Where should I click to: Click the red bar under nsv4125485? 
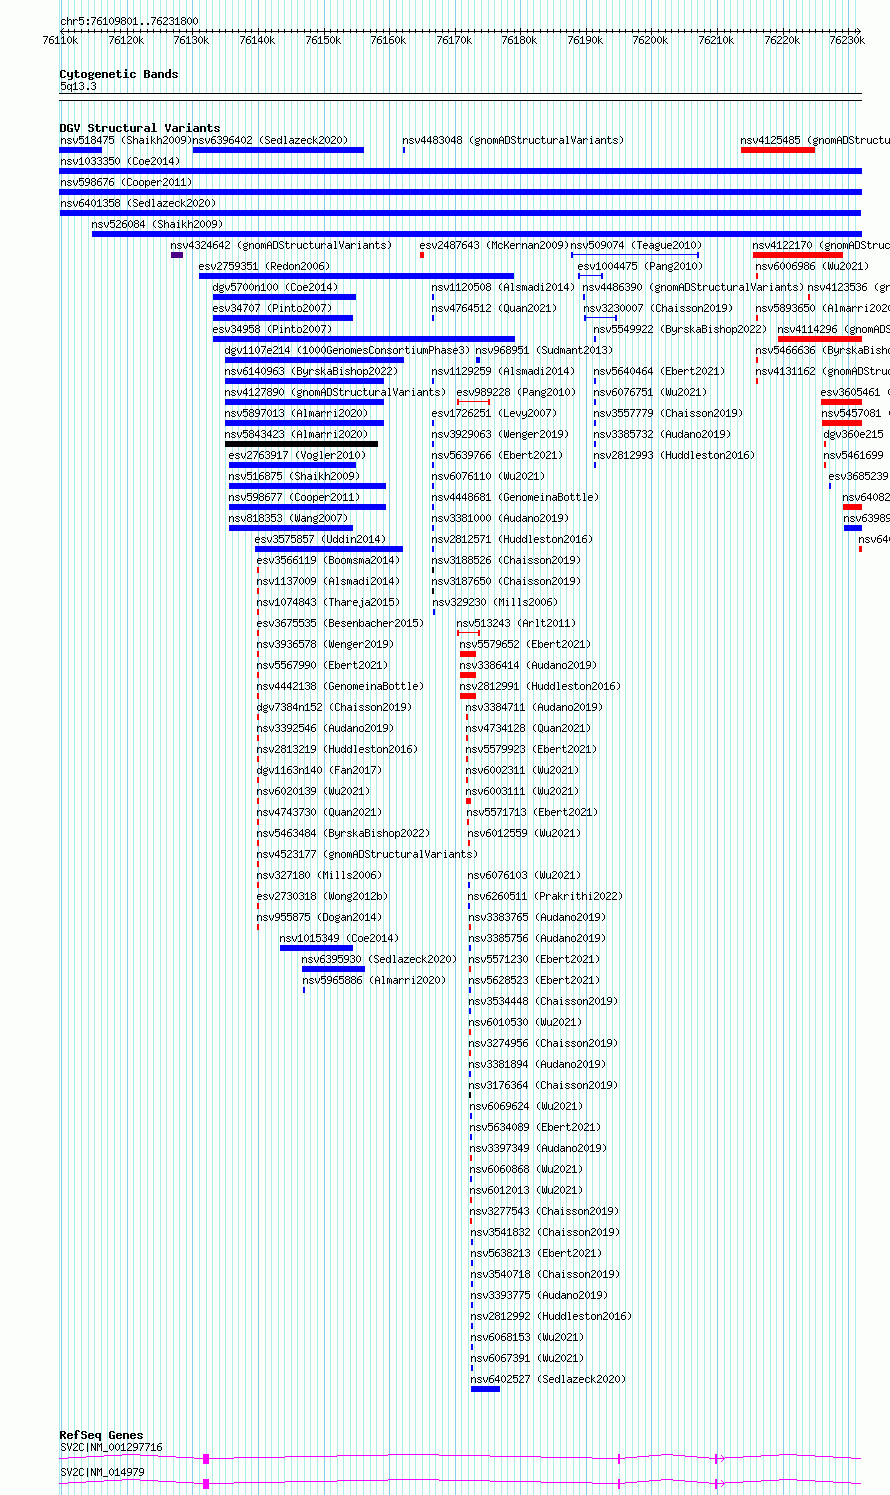(x=778, y=150)
